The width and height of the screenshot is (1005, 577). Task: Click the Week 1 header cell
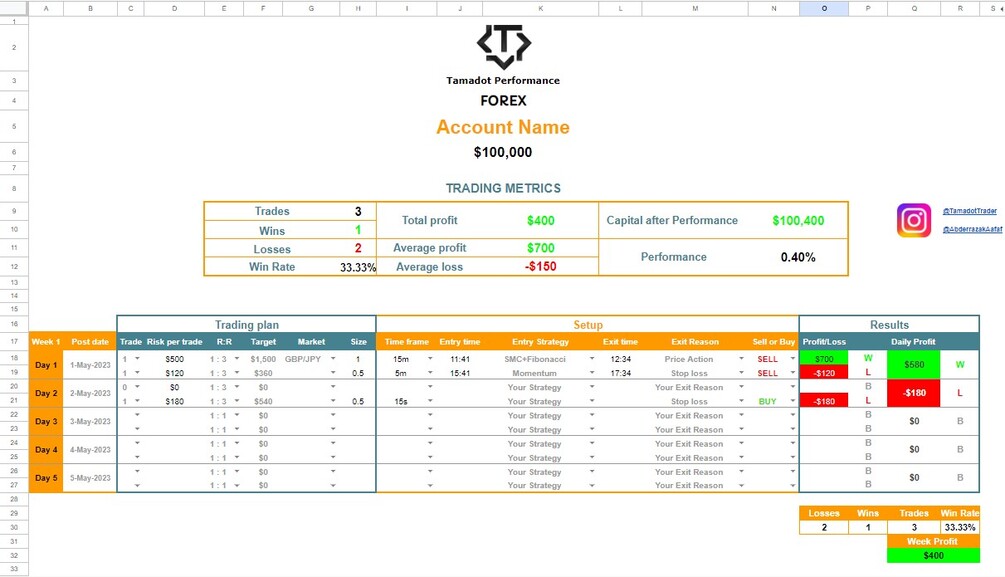(x=46, y=342)
